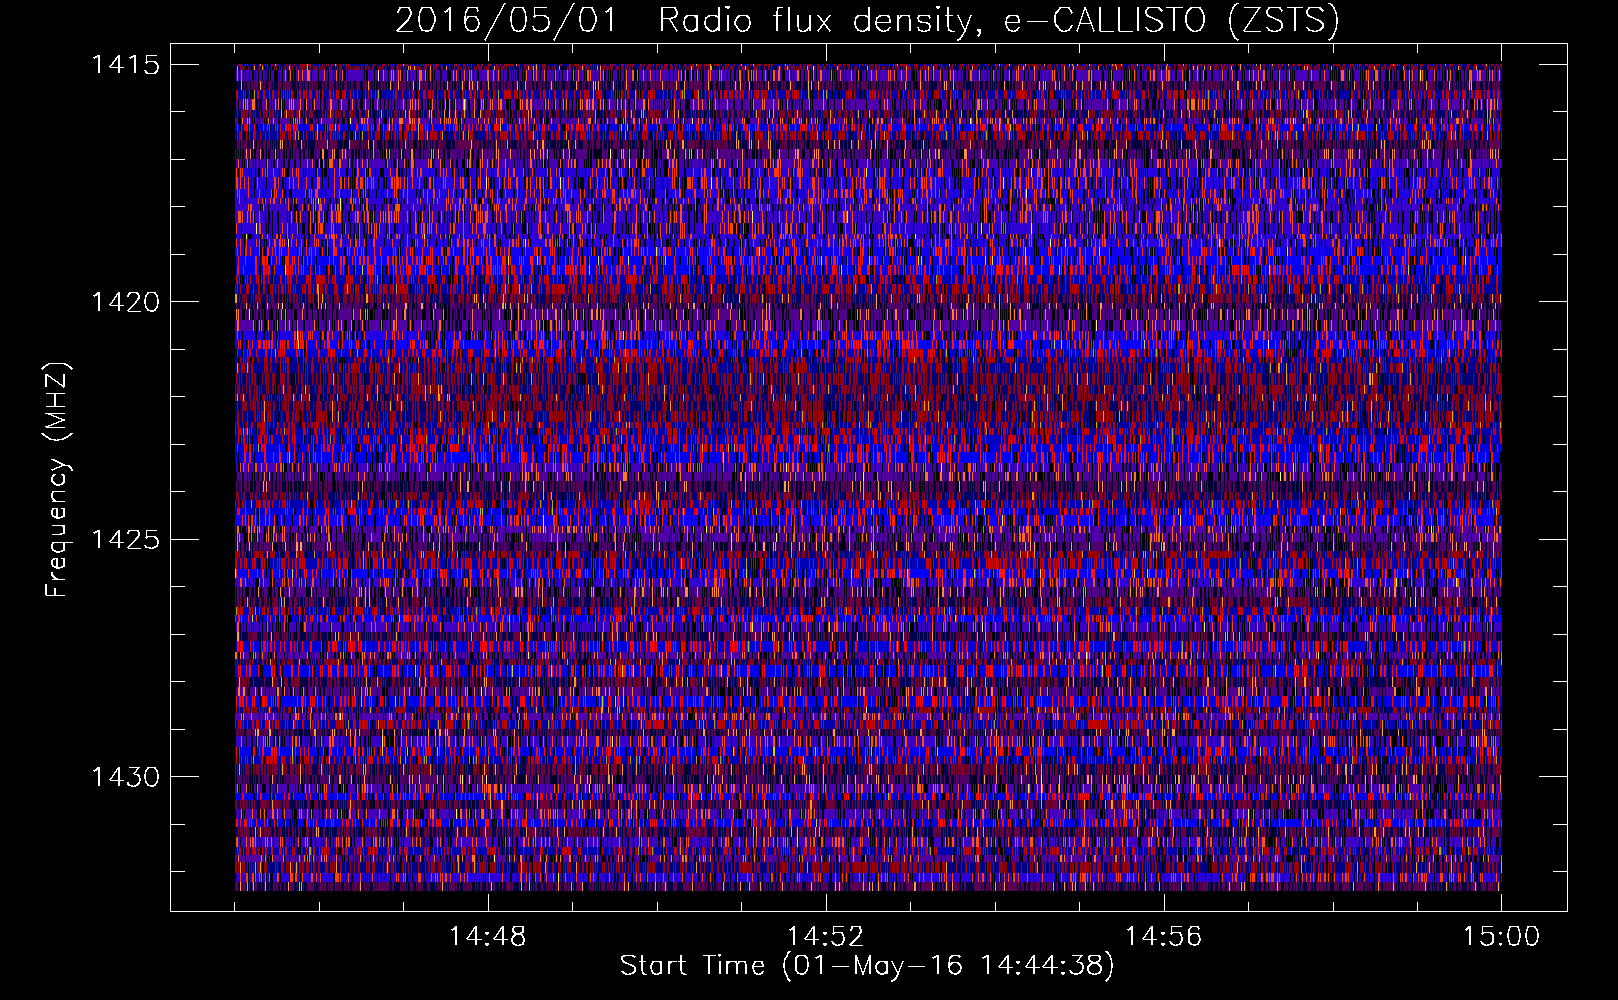This screenshot has height=1000, width=1618.
Task: Click the 14:52 time tick label
Action: tap(826, 937)
